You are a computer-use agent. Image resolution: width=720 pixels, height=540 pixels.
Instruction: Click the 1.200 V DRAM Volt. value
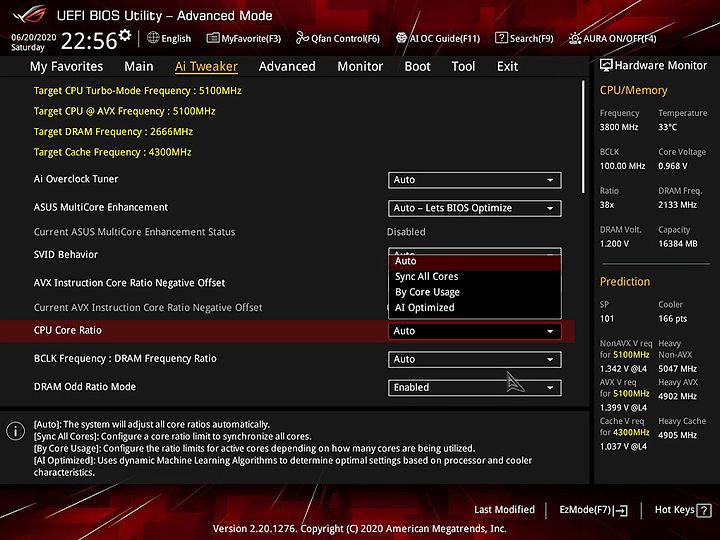pyautogui.click(x=614, y=244)
